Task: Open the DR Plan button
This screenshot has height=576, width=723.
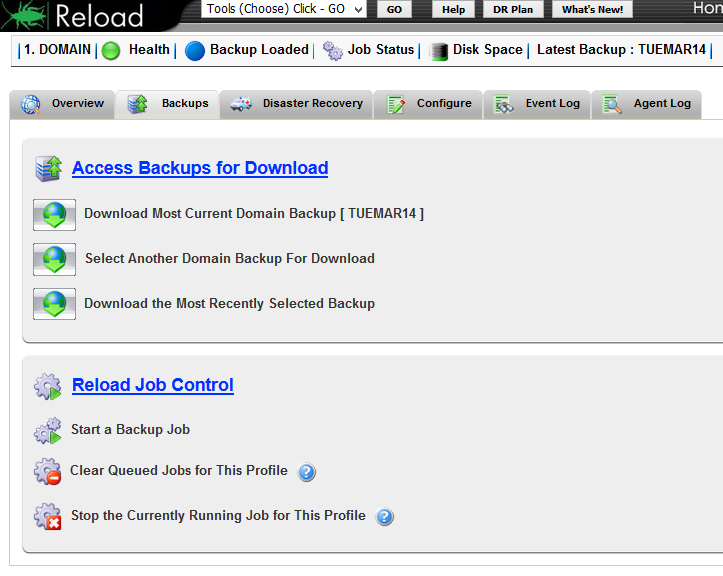Action: [513, 9]
